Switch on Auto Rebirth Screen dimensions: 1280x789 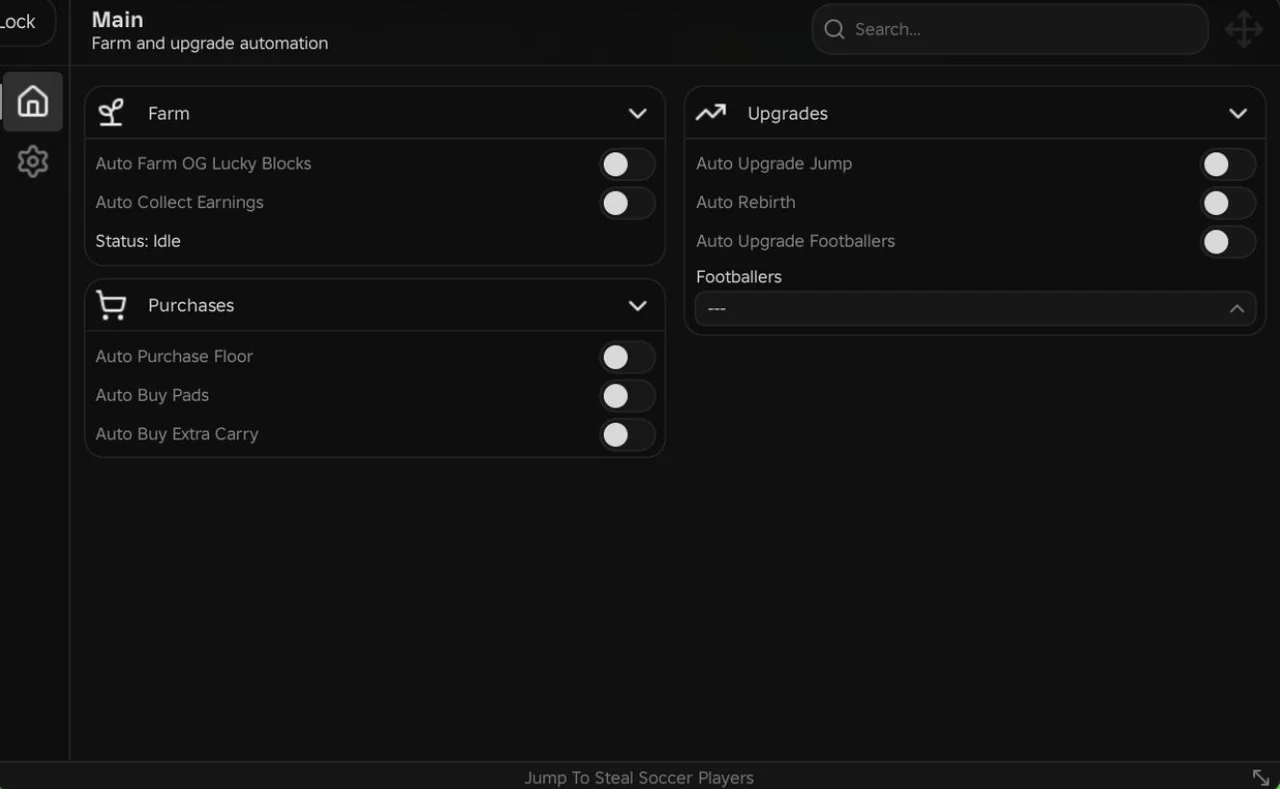pos(1228,203)
